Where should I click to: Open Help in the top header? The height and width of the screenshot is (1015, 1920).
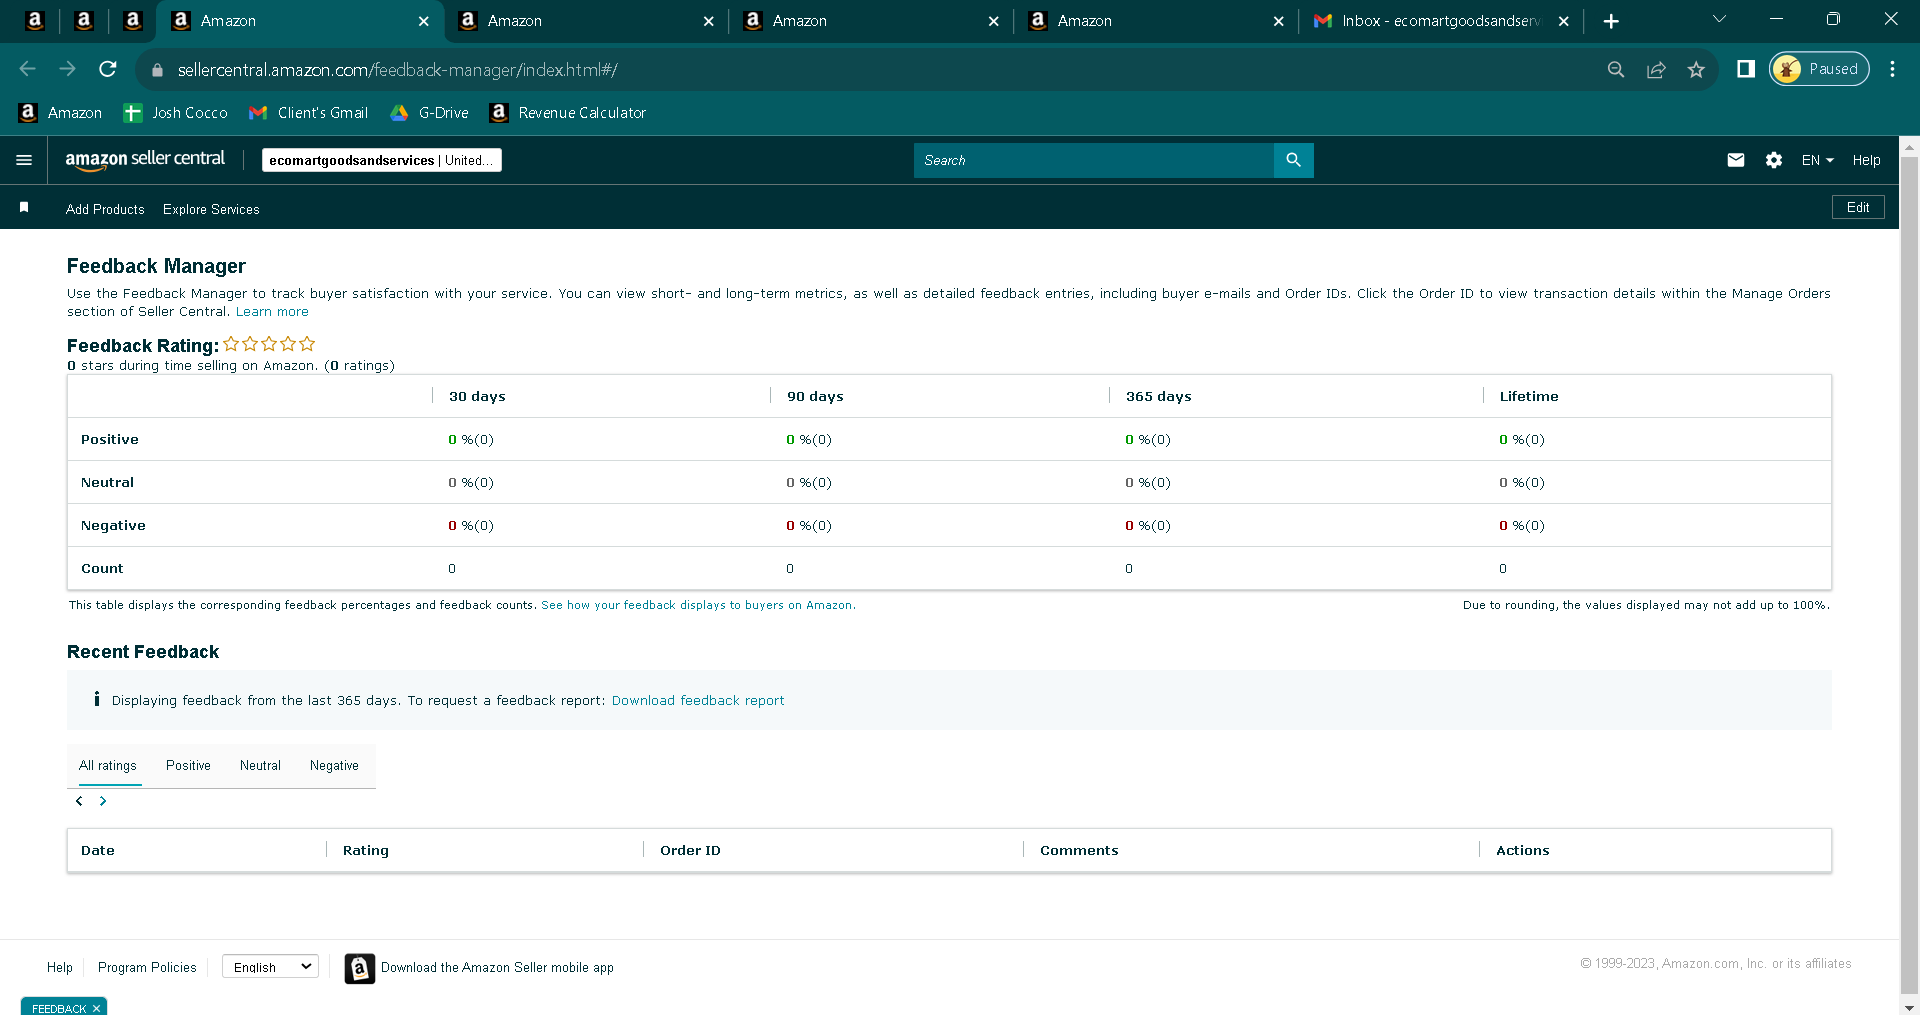click(1866, 160)
